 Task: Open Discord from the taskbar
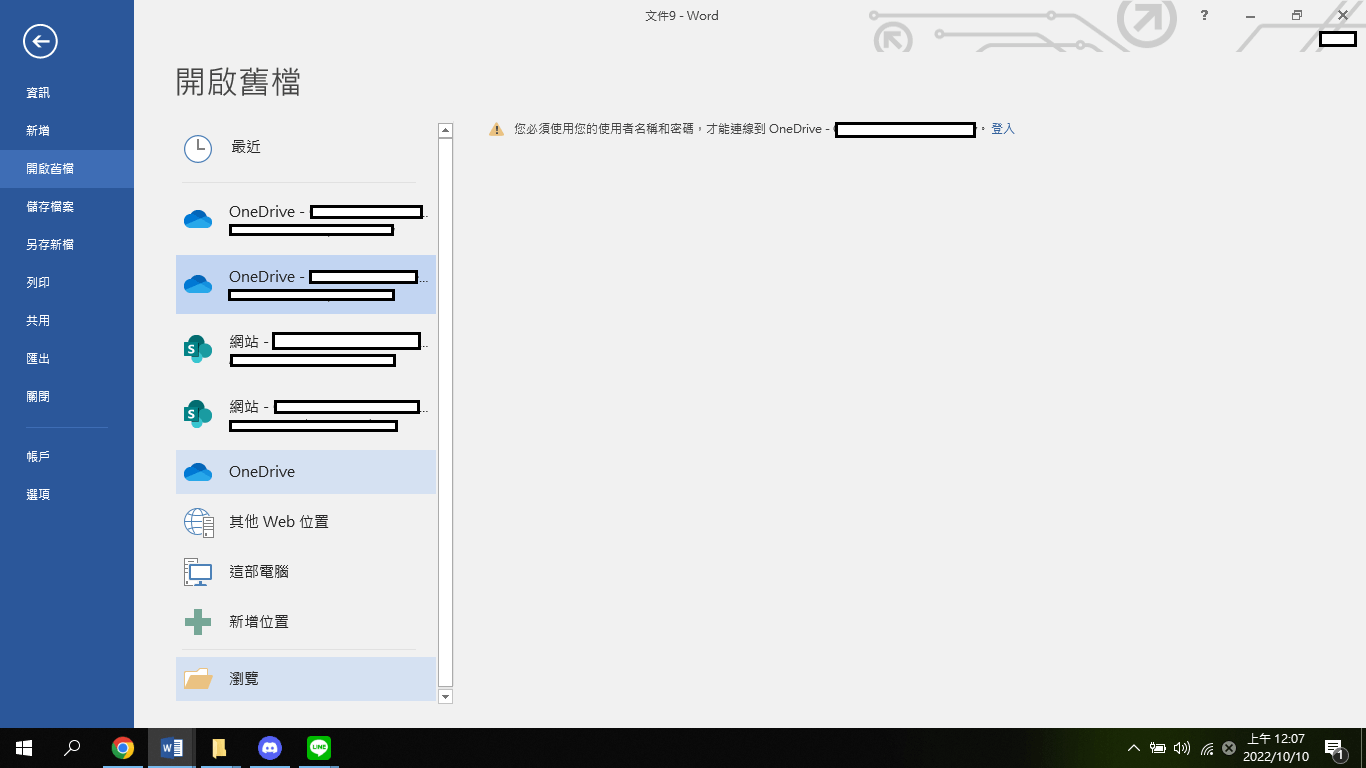pos(269,748)
